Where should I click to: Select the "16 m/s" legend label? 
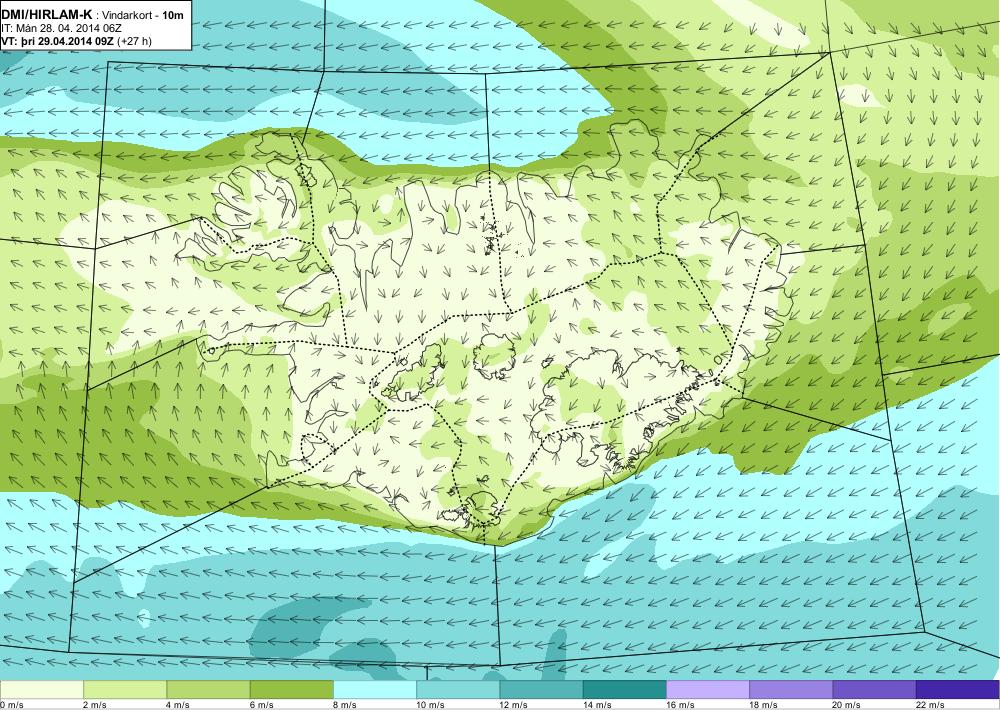tap(681, 705)
